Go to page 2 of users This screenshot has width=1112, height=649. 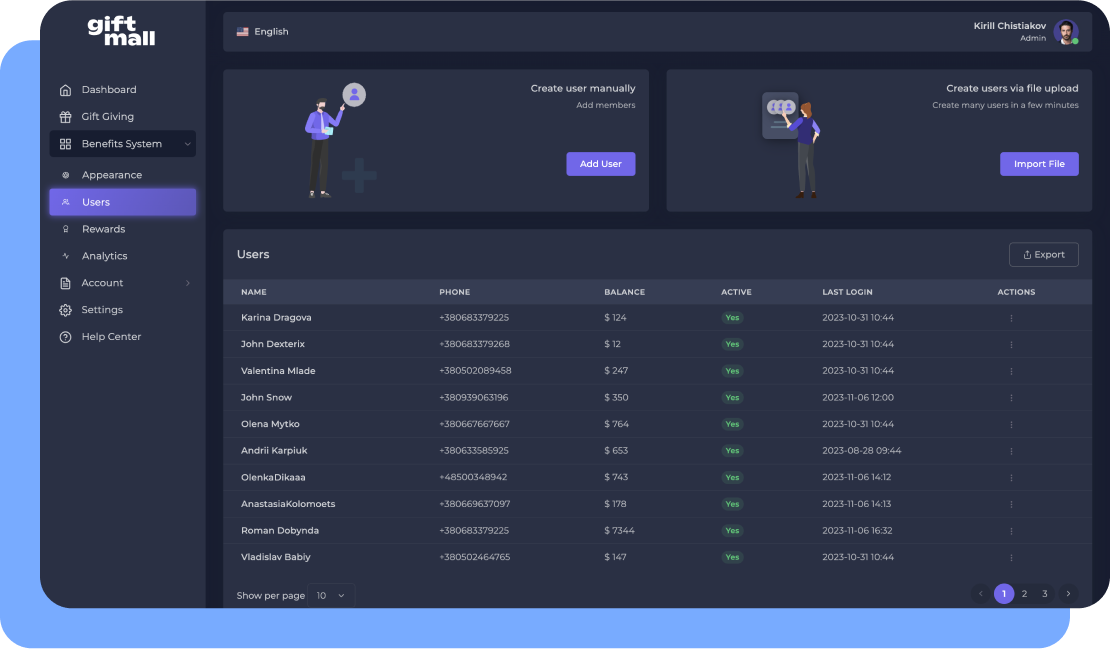pyautogui.click(x=1024, y=594)
